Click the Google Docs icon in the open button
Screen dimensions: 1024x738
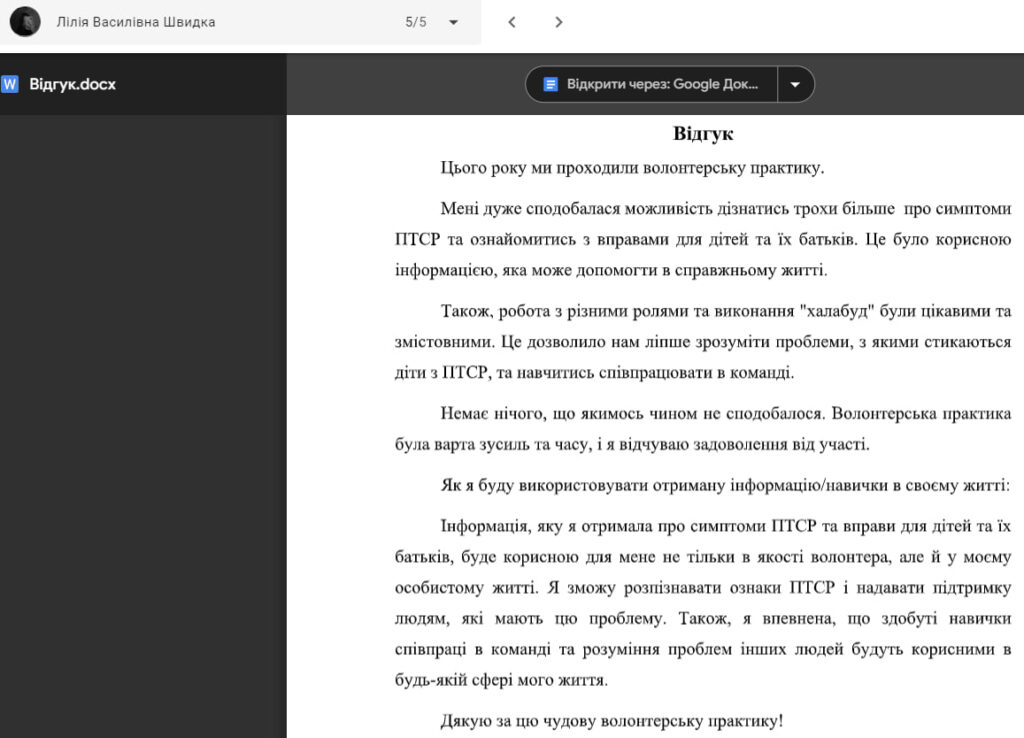pyautogui.click(x=550, y=84)
